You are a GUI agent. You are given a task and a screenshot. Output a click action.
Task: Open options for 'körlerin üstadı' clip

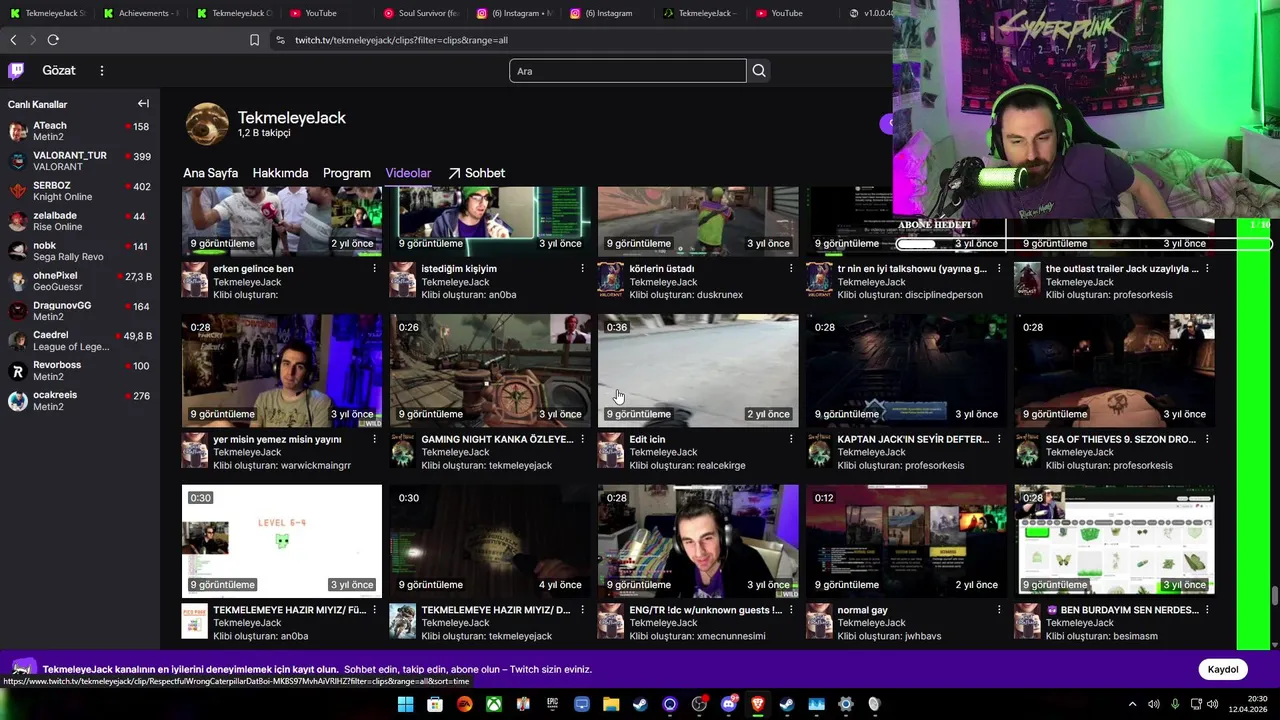(x=791, y=268)
